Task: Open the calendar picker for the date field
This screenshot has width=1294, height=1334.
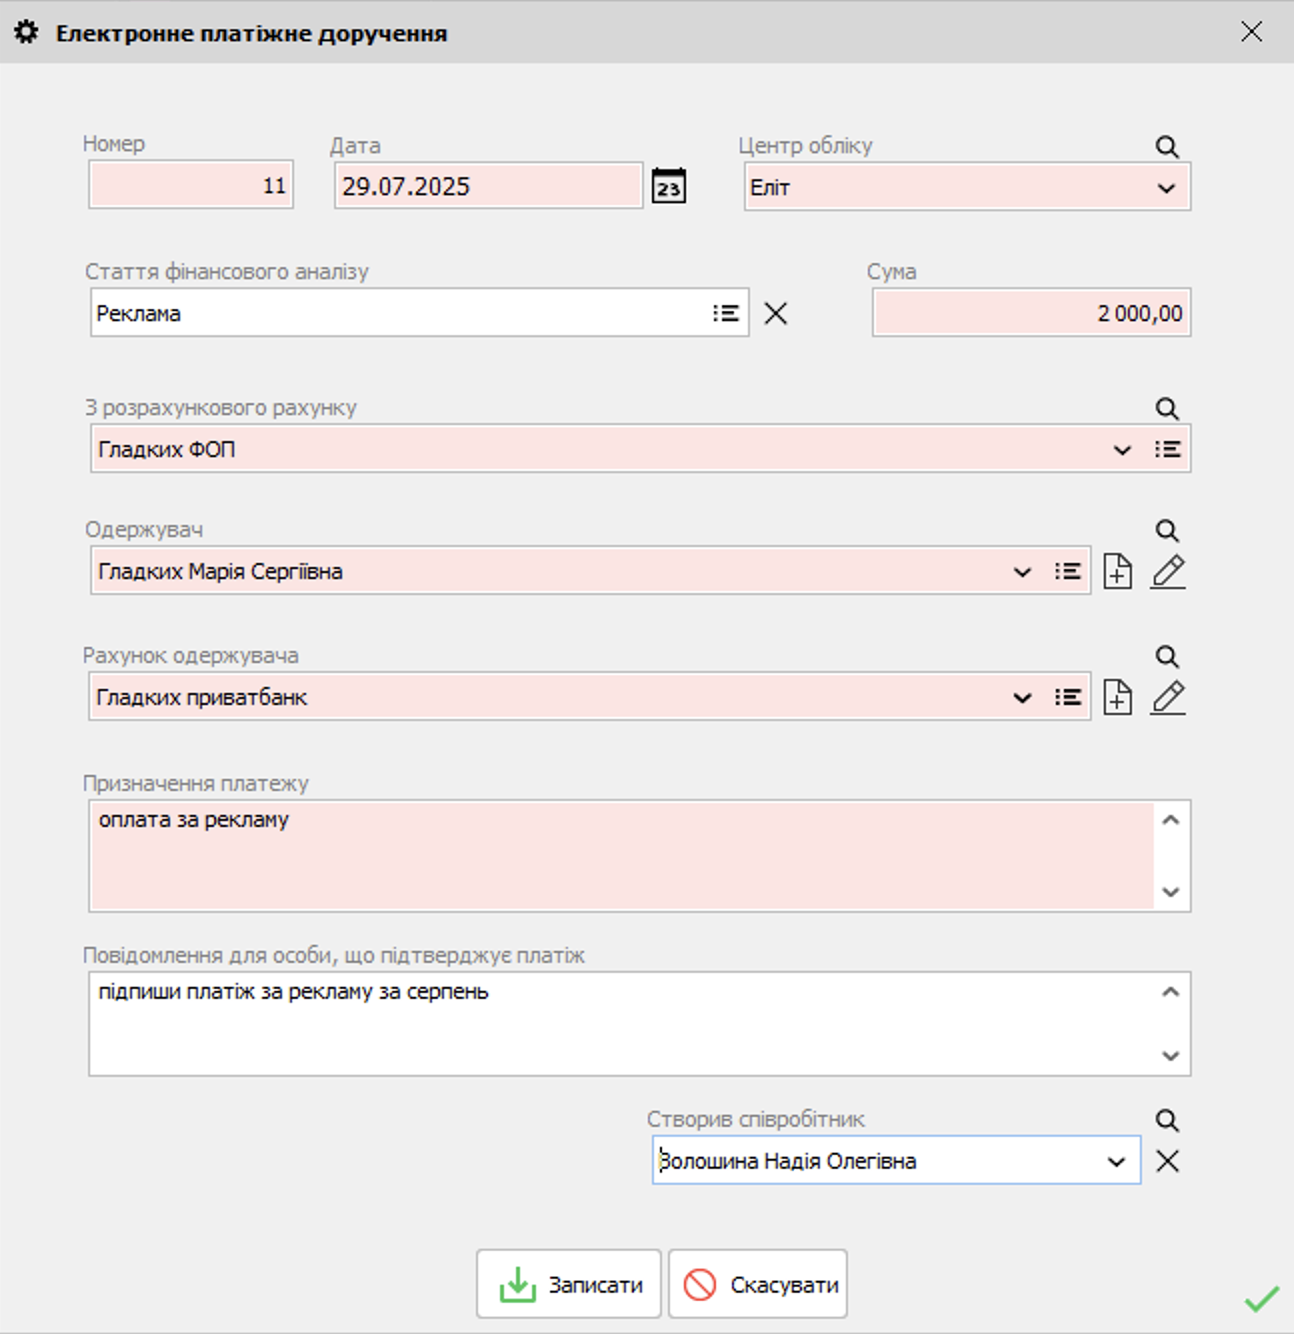Action: (668, 186)
